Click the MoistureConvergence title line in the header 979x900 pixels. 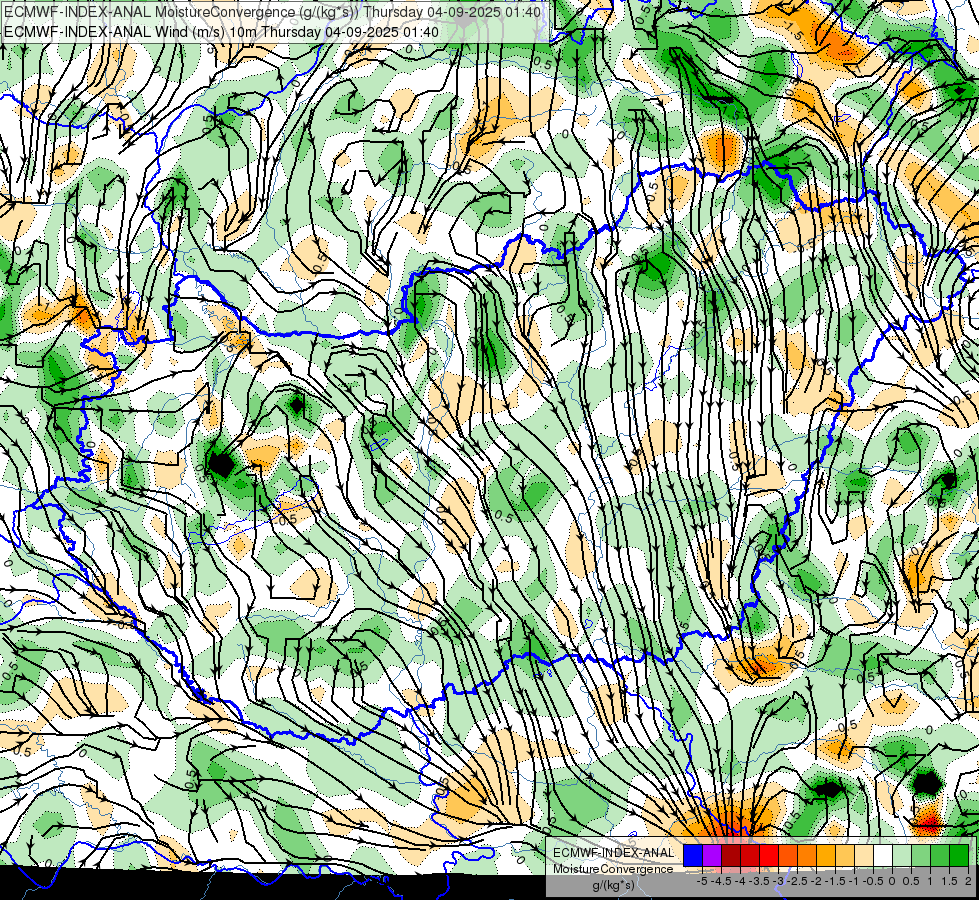[x=272, y=12]
